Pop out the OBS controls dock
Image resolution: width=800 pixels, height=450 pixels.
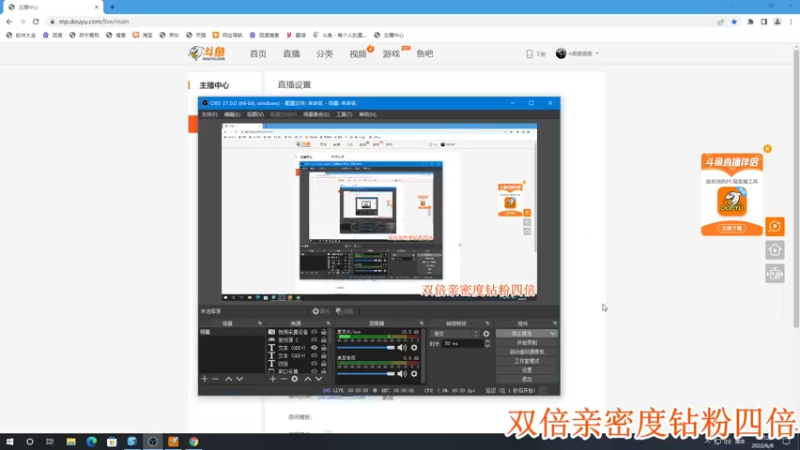pyautogui.click(x=555, y=323)
